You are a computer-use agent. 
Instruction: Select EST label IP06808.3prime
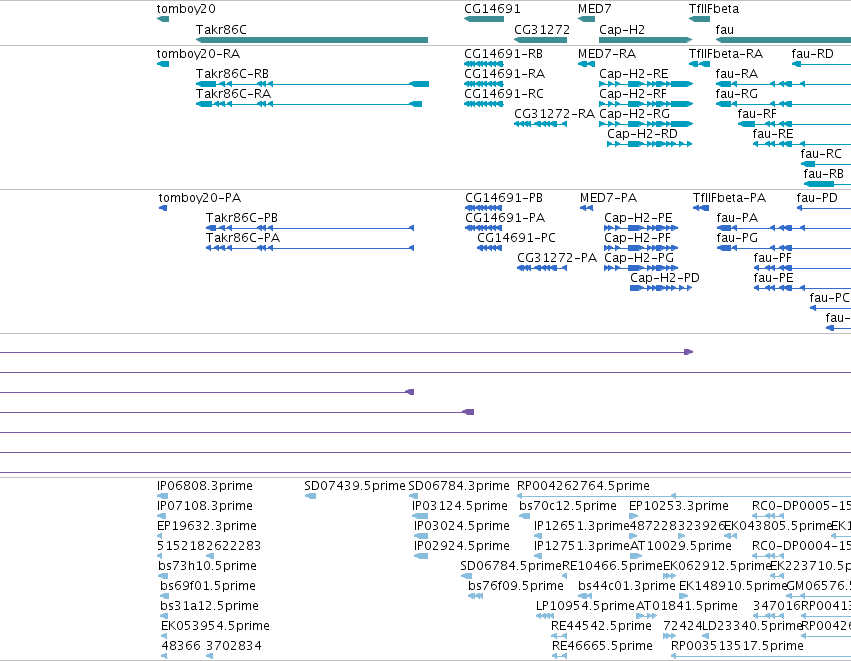pyautogui.click(x=205, y=486)
